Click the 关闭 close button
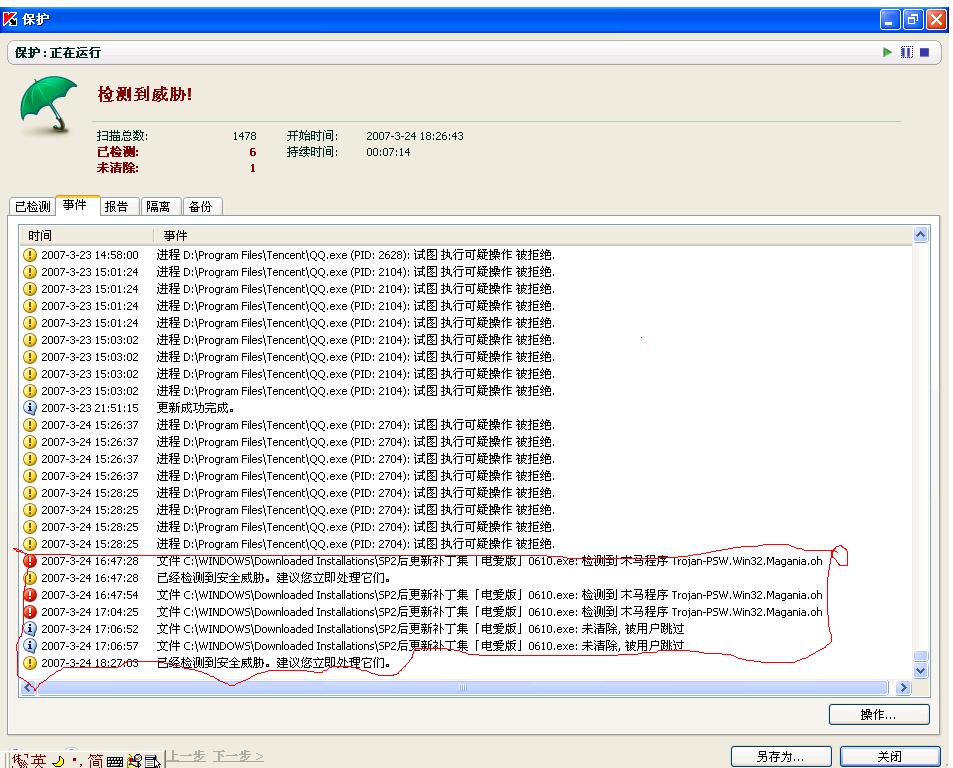 tap(890, 756)
